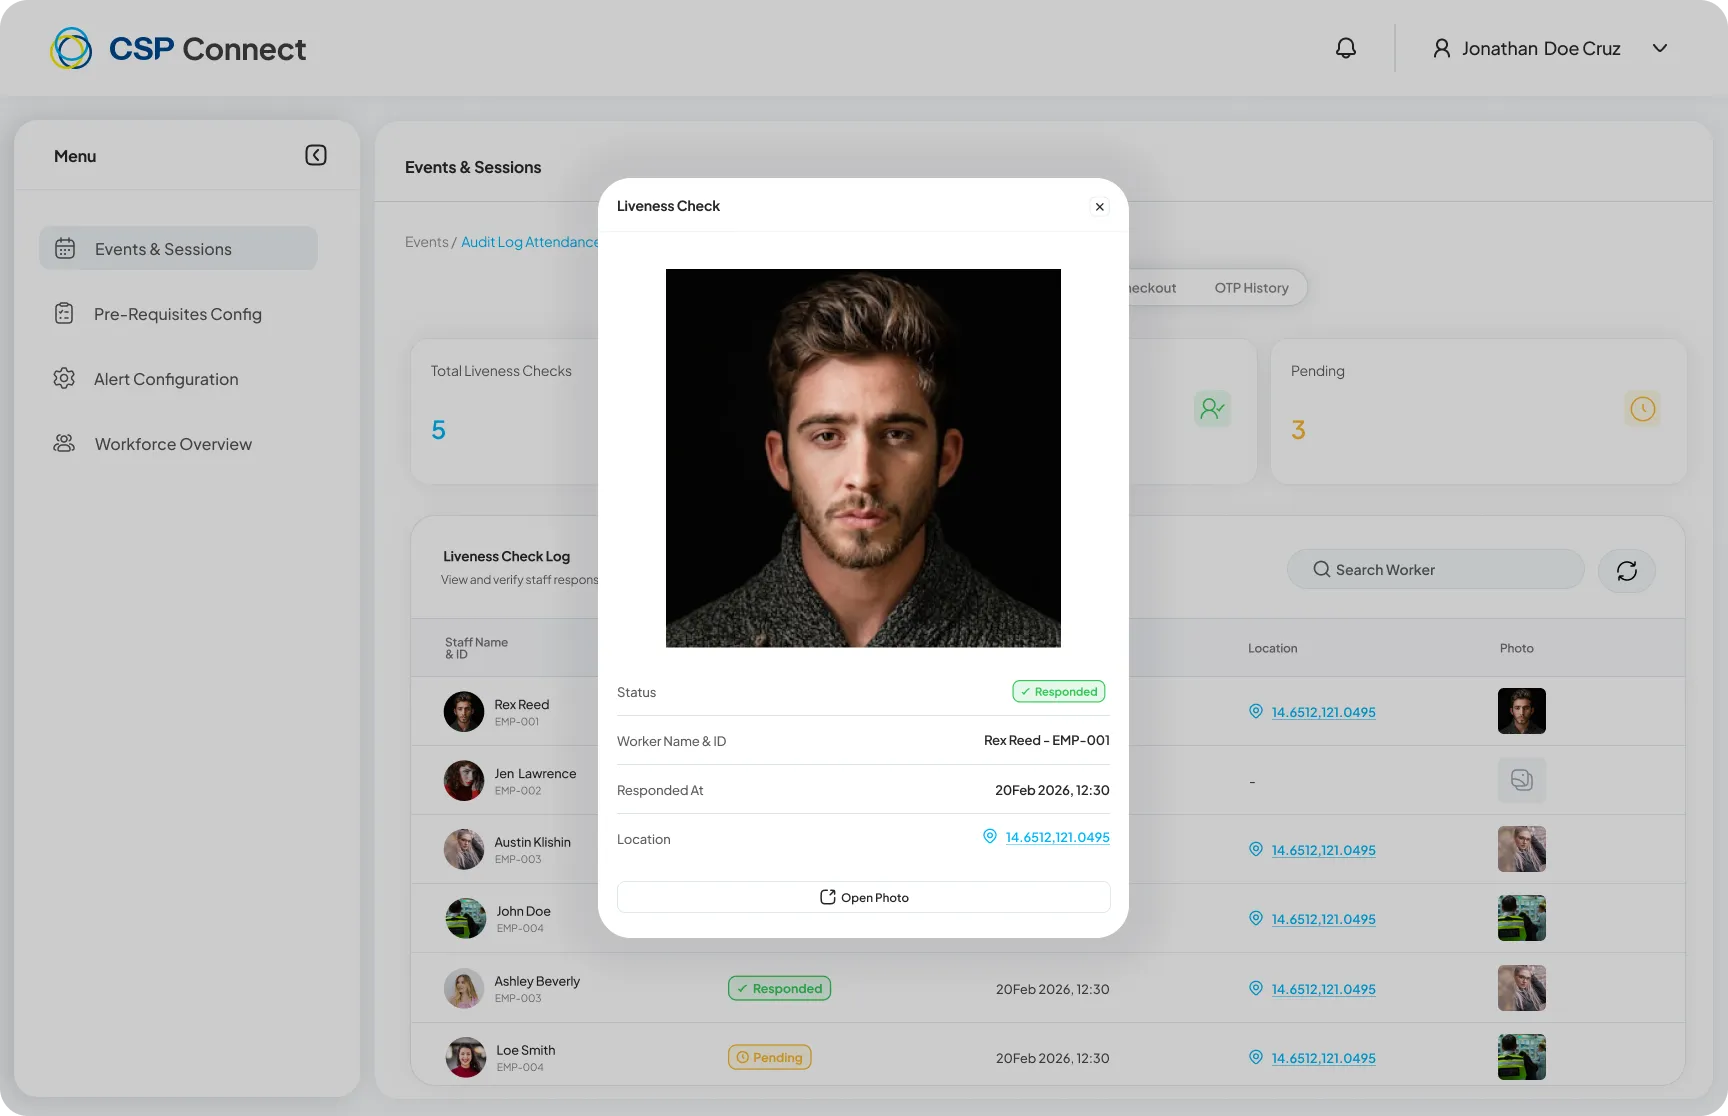
Task: Click the Open Photo button
Action: (864, 897)
